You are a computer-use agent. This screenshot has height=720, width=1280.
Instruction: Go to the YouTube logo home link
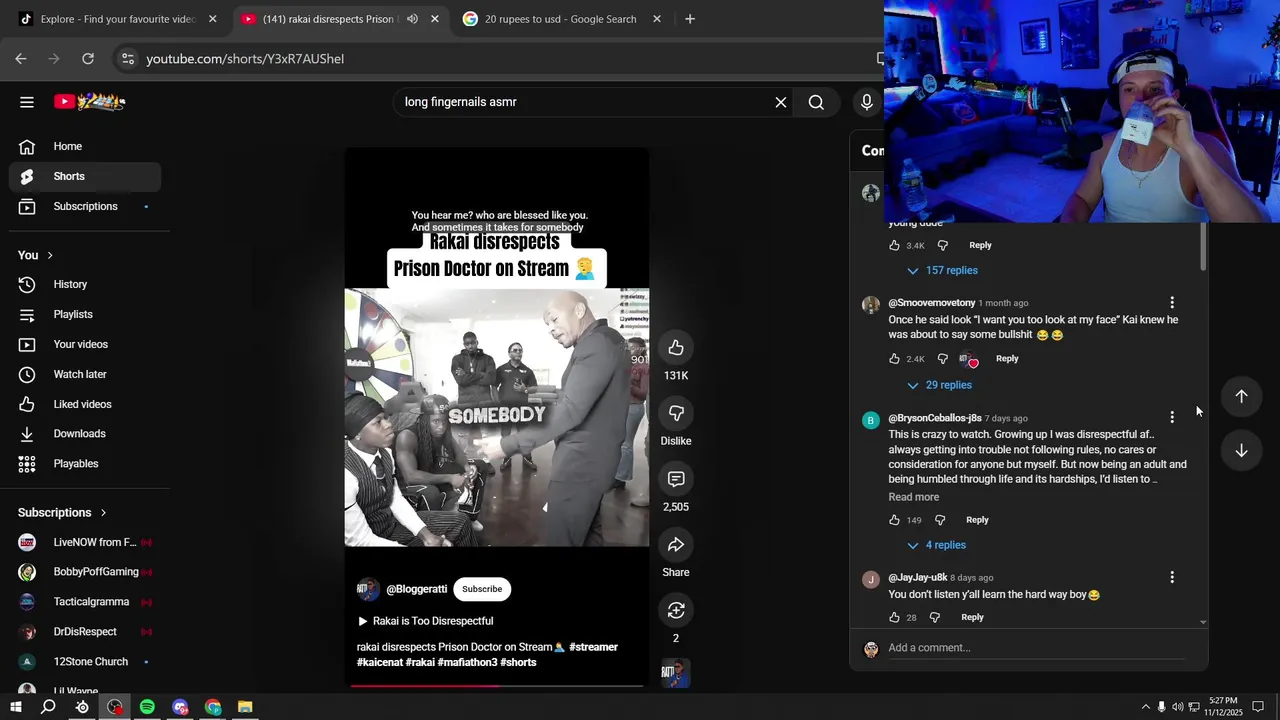tap(90, 102)
